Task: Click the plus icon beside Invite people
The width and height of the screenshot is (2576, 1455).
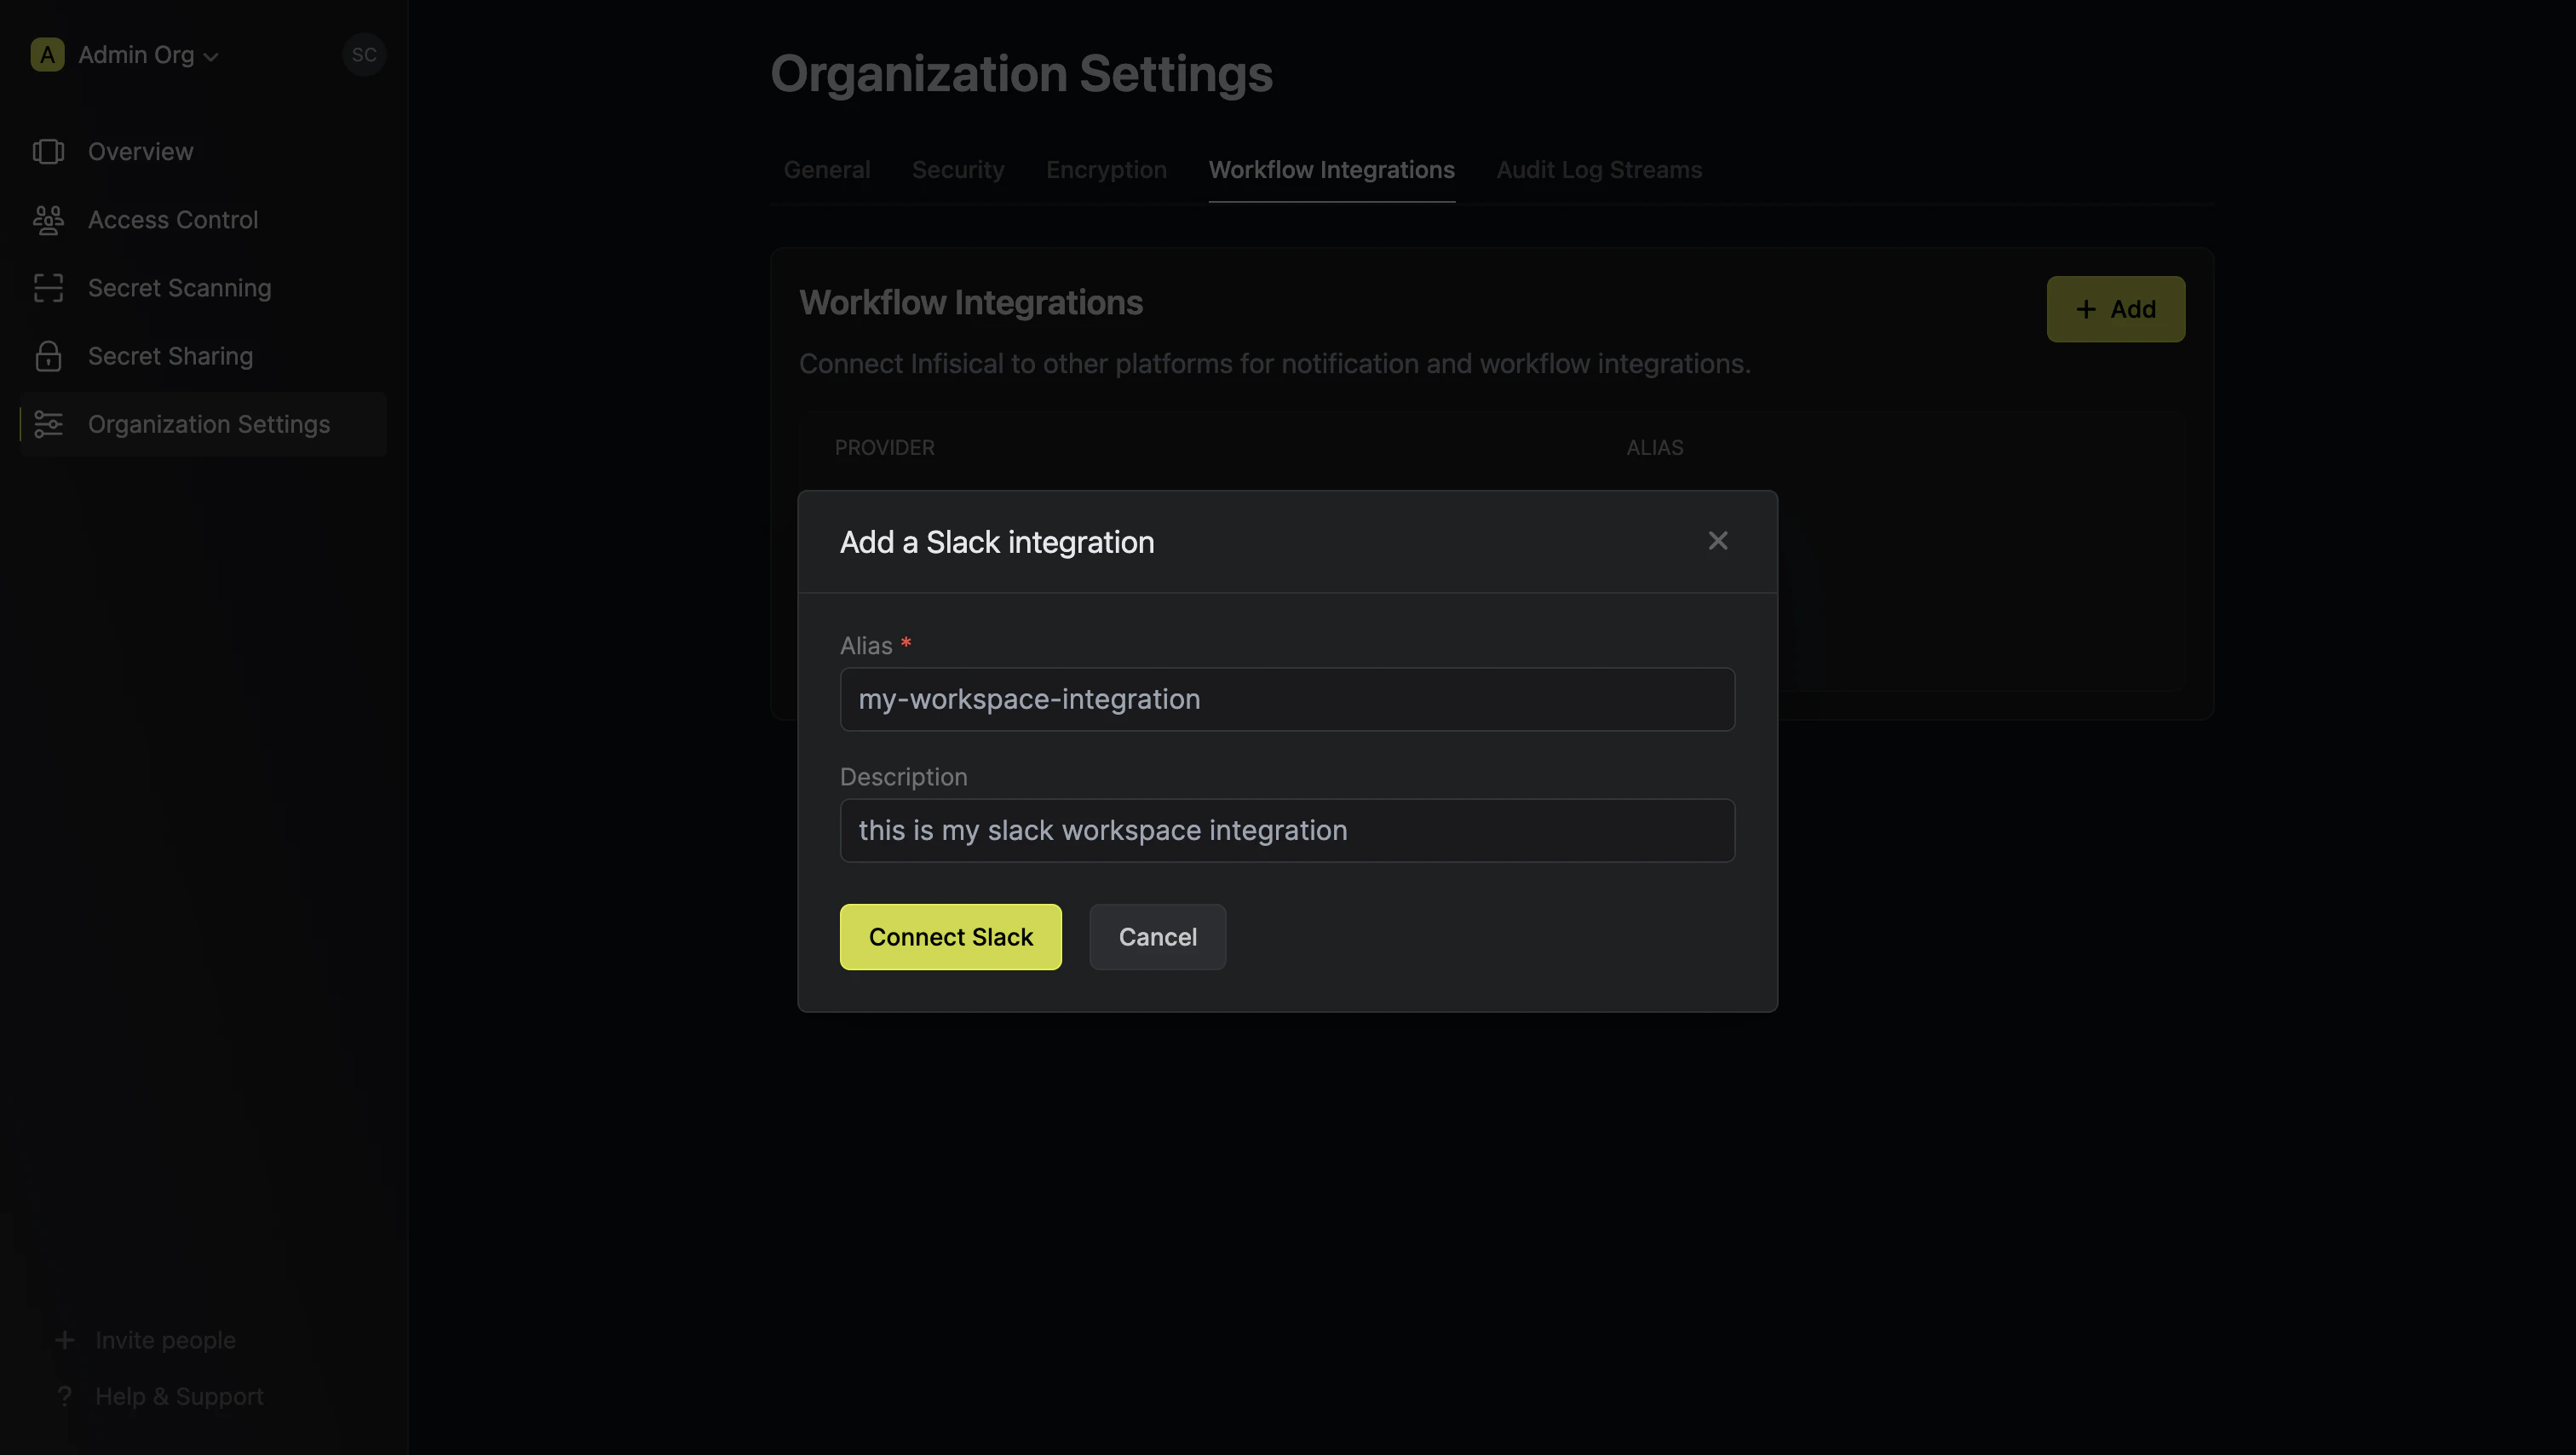Action: point(64,1340)
